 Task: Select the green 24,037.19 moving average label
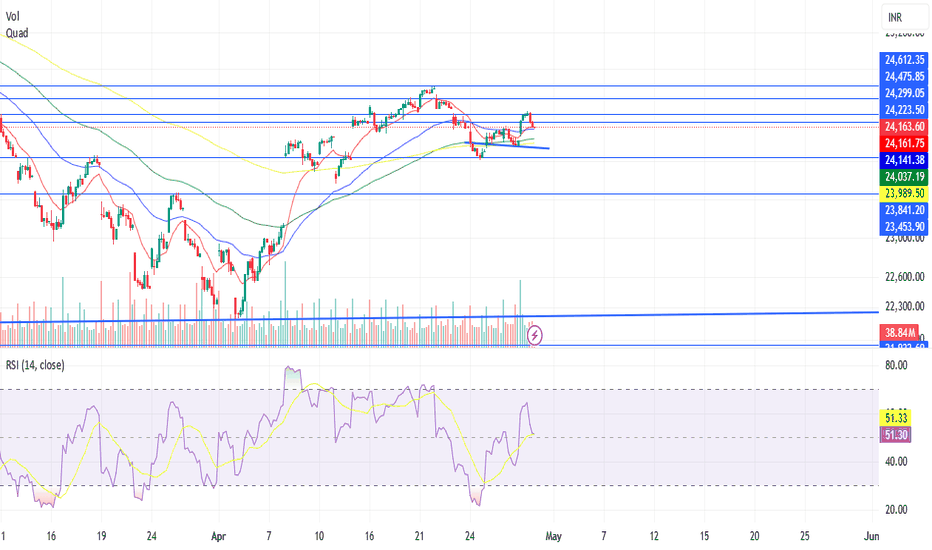click(x=903, y=176)
